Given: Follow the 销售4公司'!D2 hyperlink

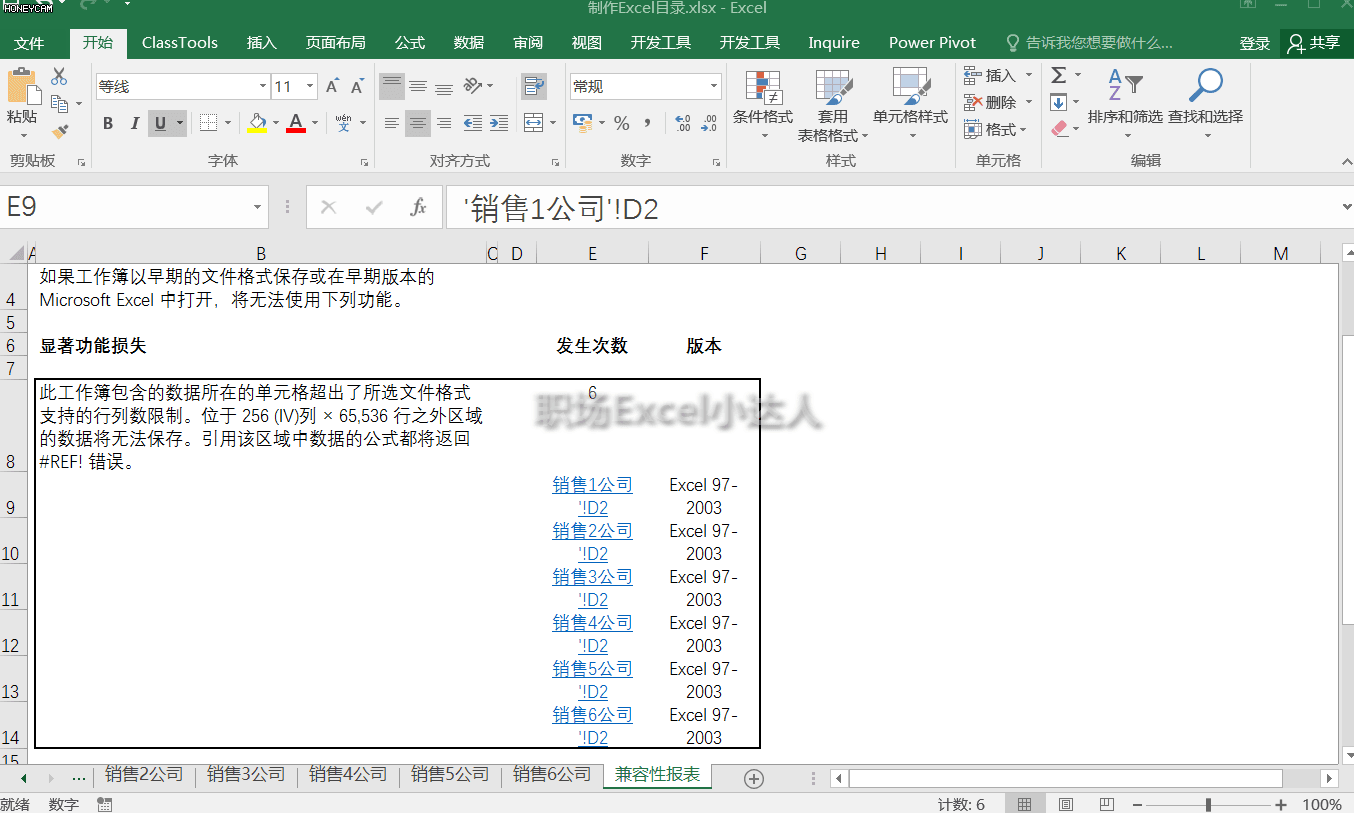Looking at the screenshot, I should (x=593, y=634).
